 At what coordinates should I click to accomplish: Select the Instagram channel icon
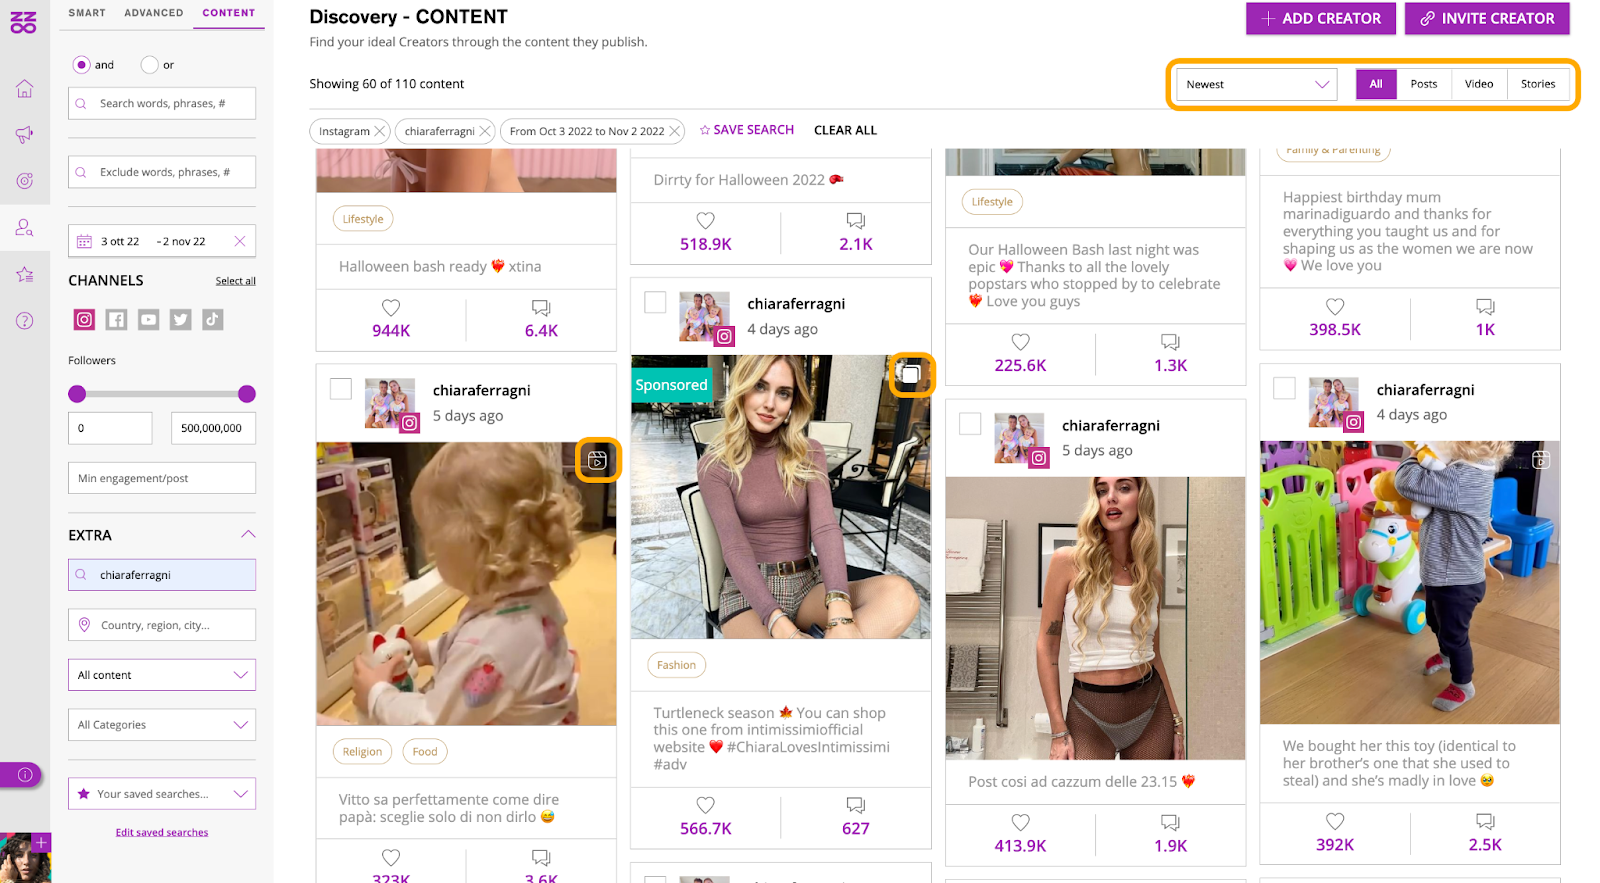[x=85, y=320]
